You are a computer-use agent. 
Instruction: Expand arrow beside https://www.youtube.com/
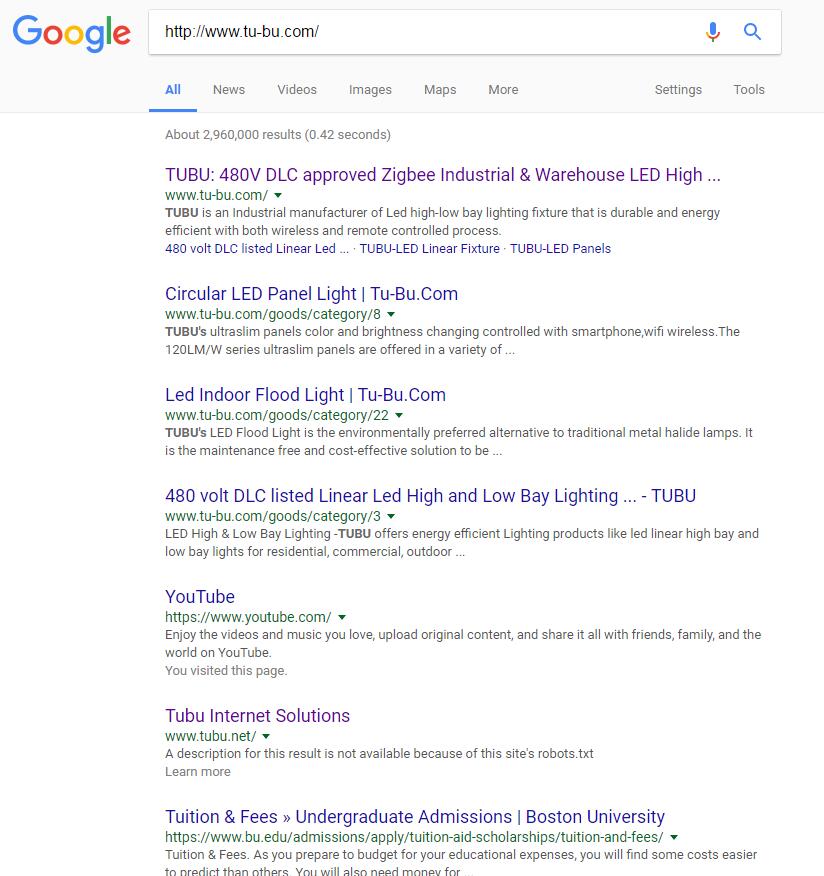342,617
